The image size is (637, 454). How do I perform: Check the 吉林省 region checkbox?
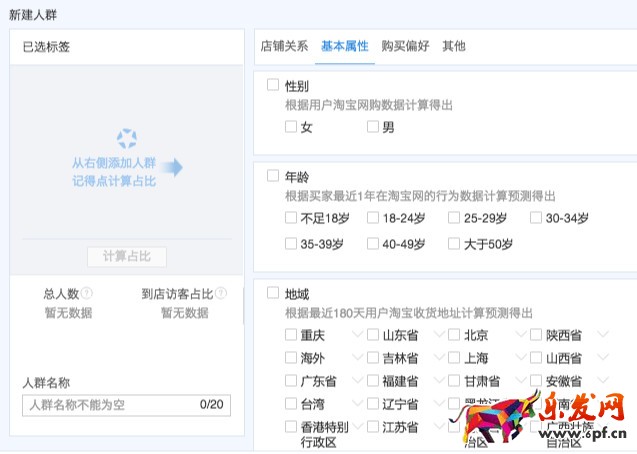point(373,358)
